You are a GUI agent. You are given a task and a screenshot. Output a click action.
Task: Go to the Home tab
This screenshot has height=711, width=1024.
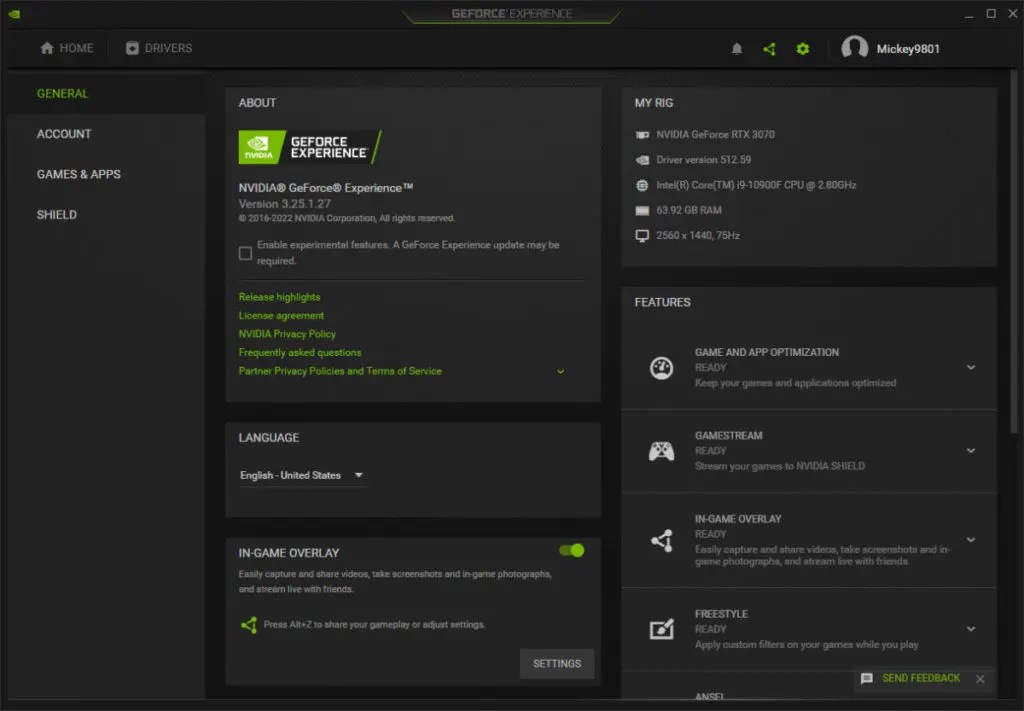[67, 48]
